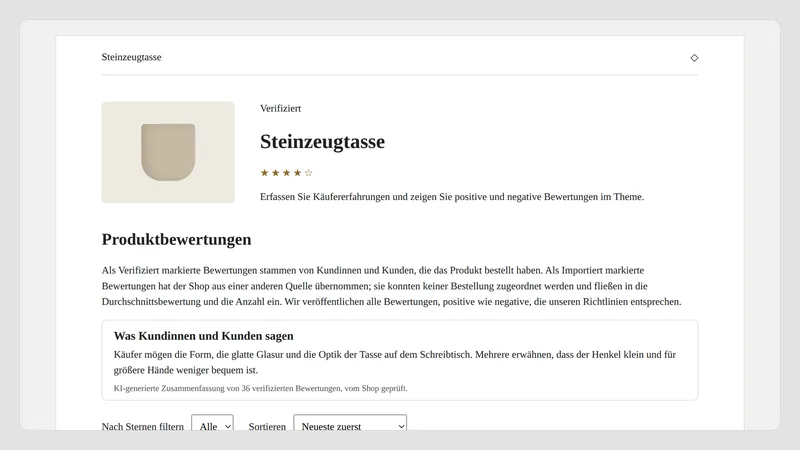The image size is (800, 450).
Task: Click the Sortieren label
Action: [267, 426]
